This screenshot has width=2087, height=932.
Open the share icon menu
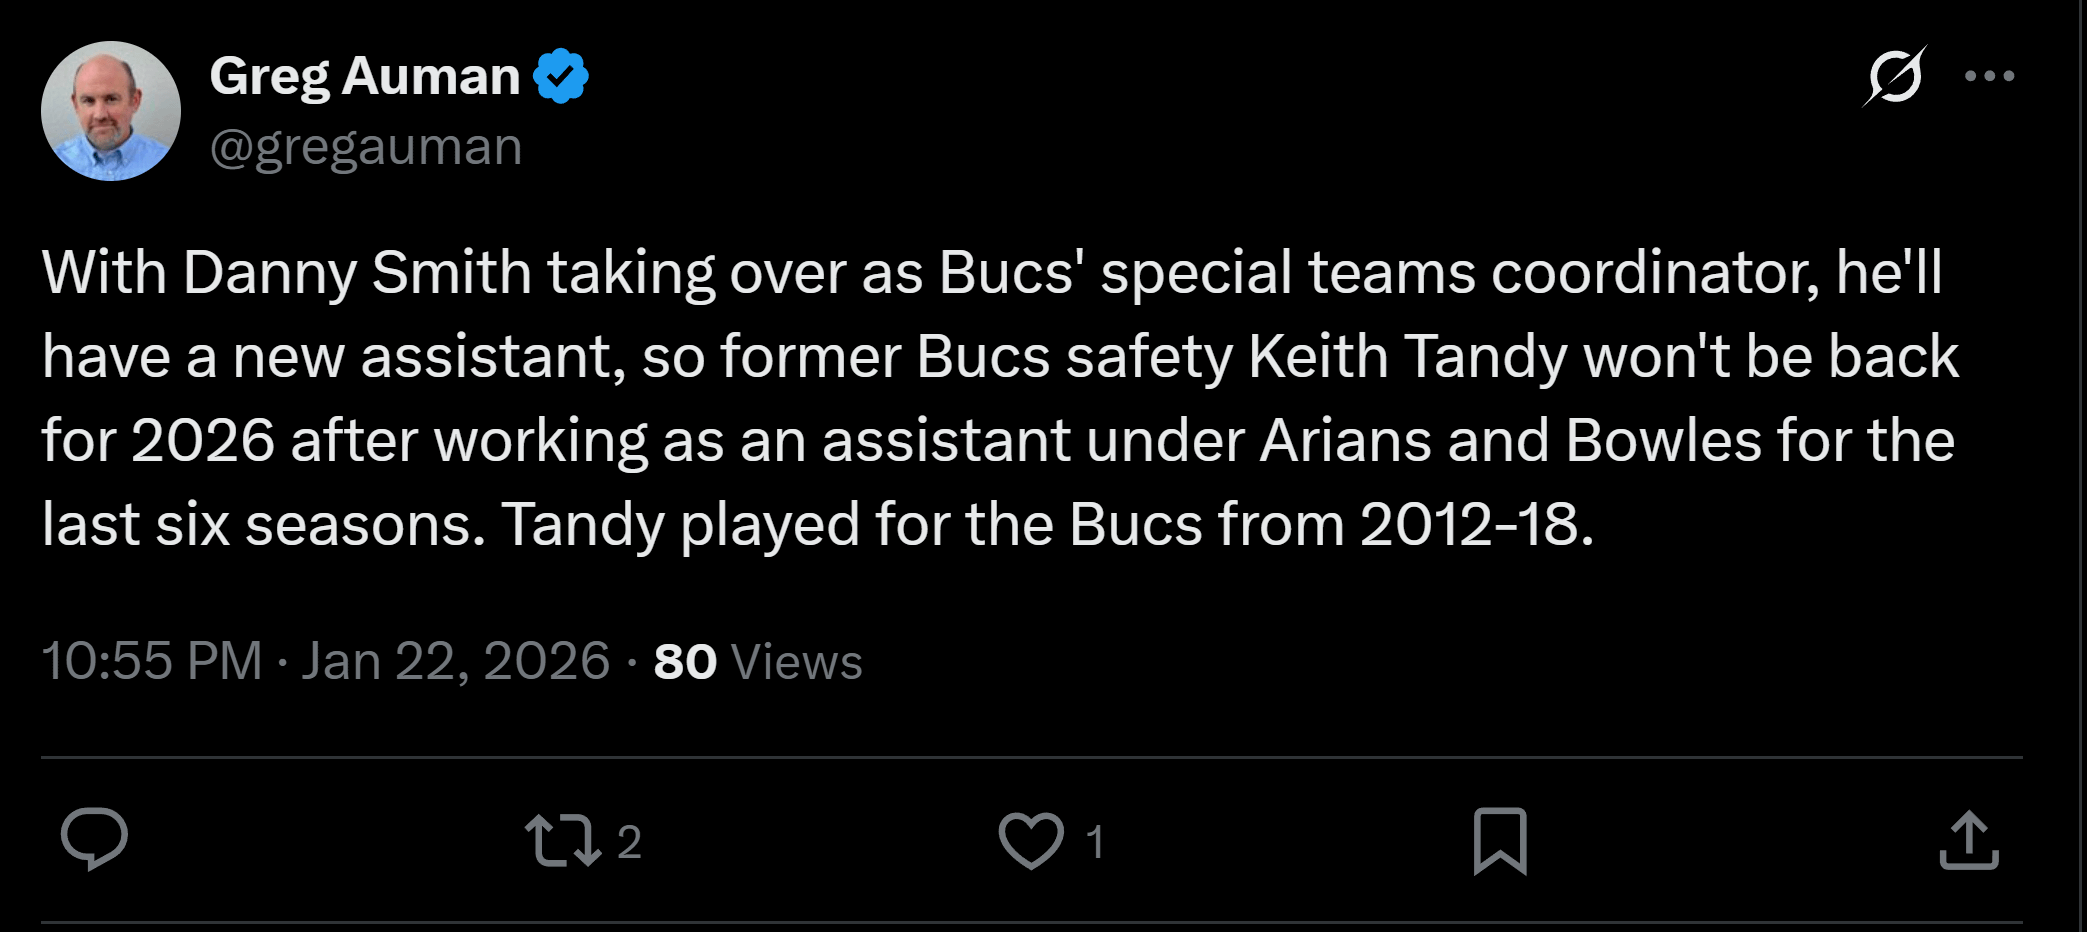(x=1968, y=840)
